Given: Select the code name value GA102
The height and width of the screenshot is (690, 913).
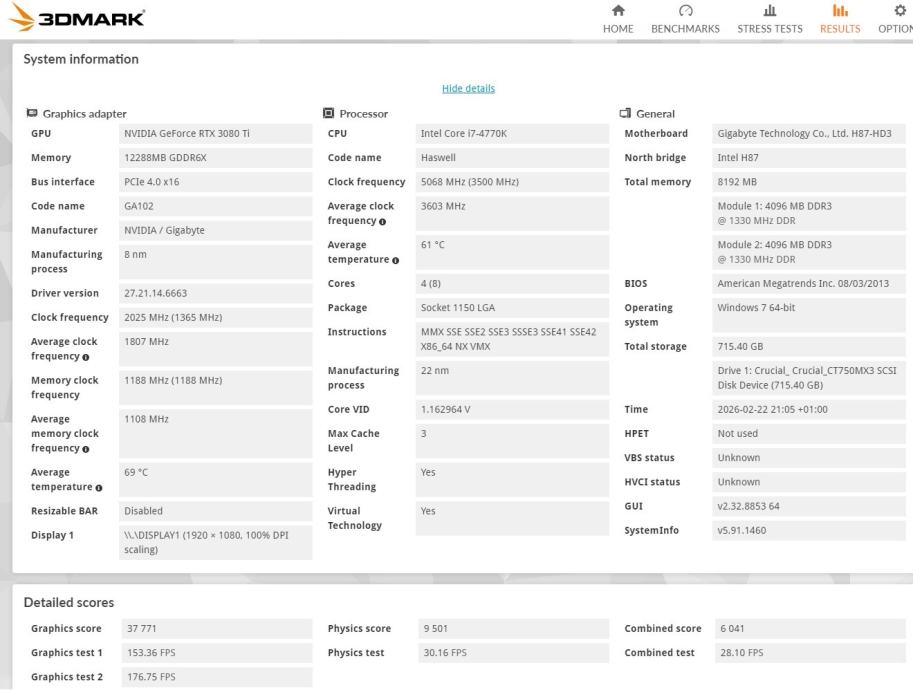Looking at the screenshot, I should tap(215, 206).
